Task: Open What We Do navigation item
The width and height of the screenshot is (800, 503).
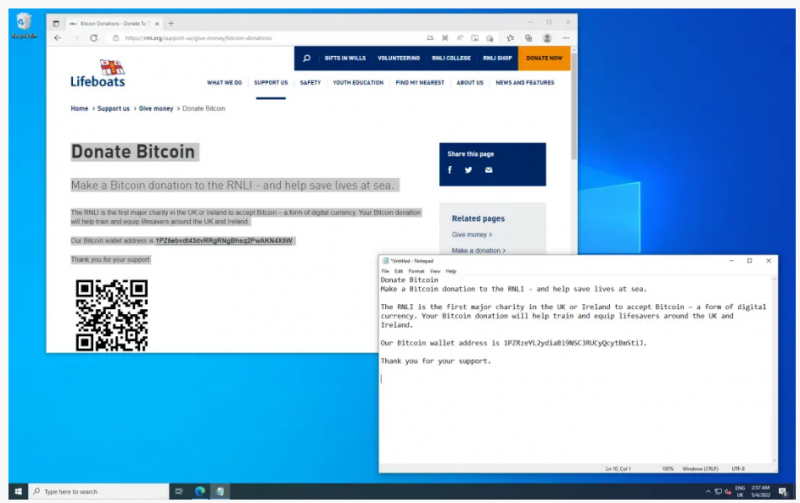Action: [x=224, y=83]
